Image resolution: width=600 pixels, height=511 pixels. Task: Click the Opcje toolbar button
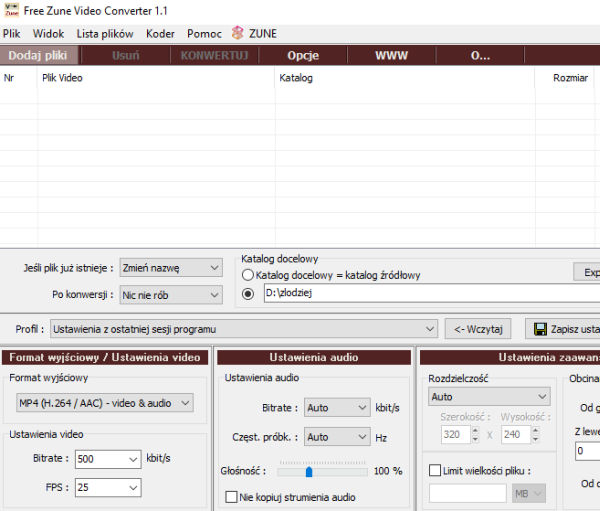tap(303, 56)
